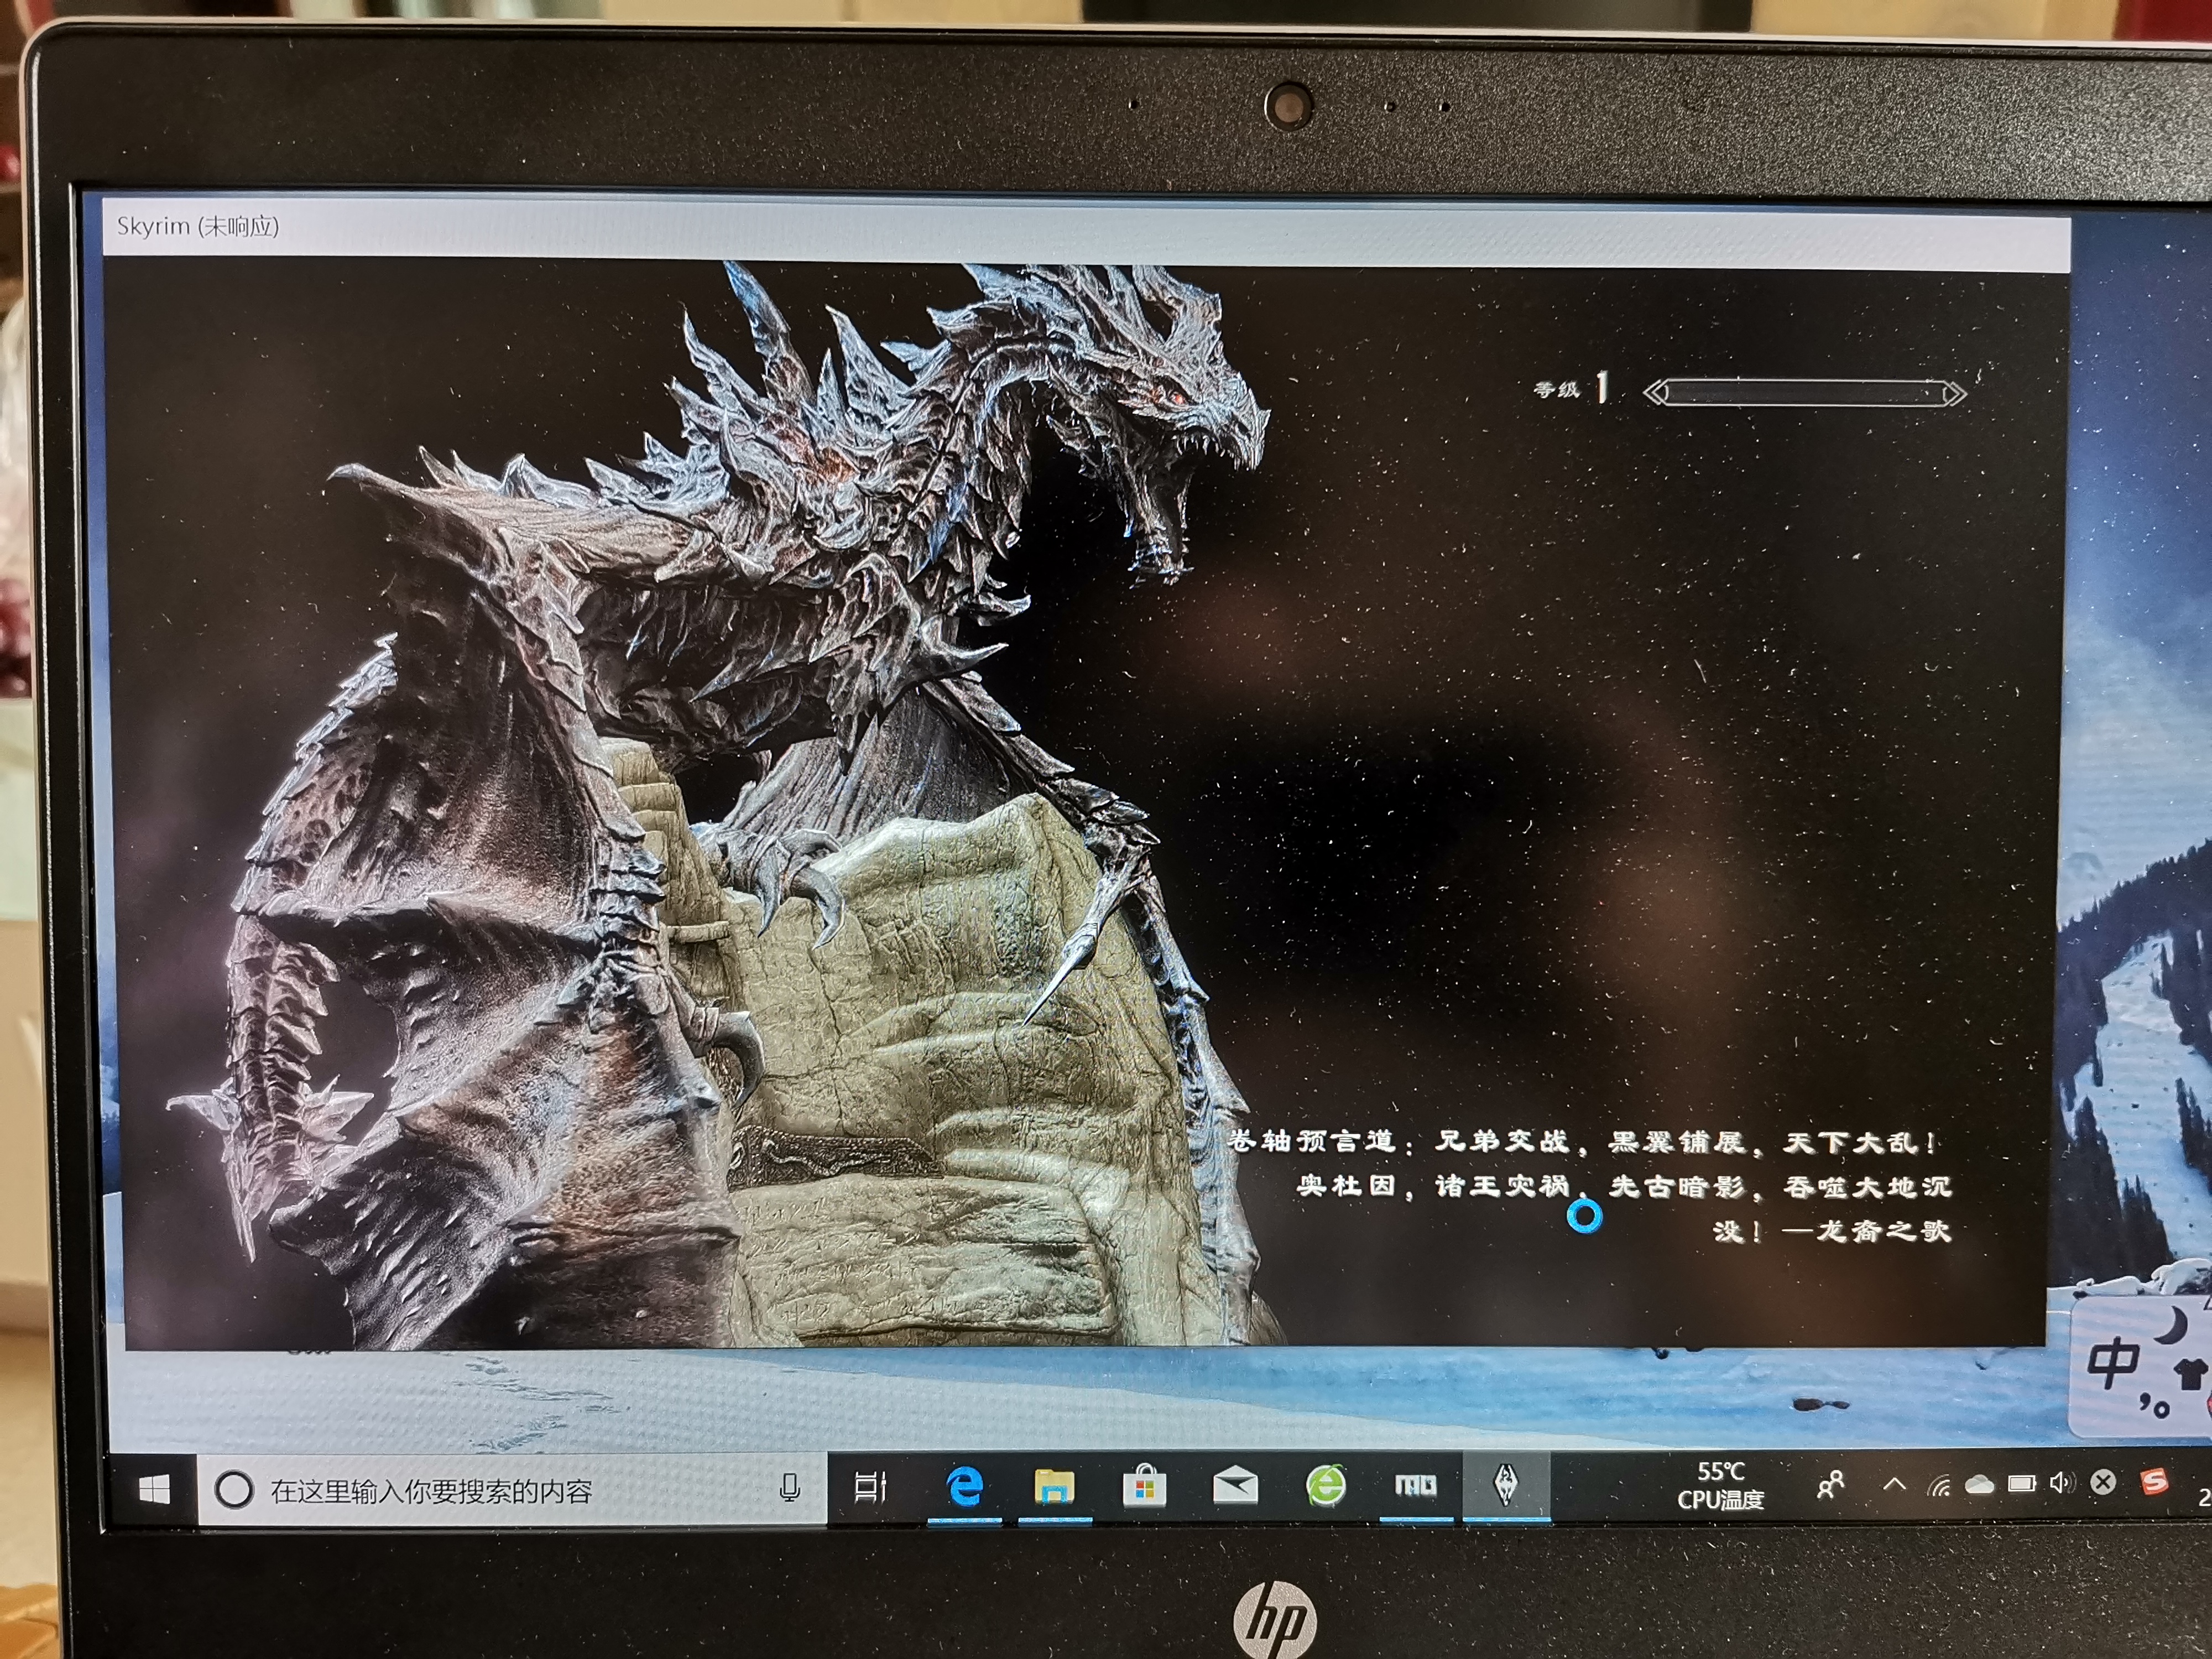Click the 龙裔之歌 quote attribution text
2212x1659 pixels.
pyautogui.click(x=1883, y=1231)
